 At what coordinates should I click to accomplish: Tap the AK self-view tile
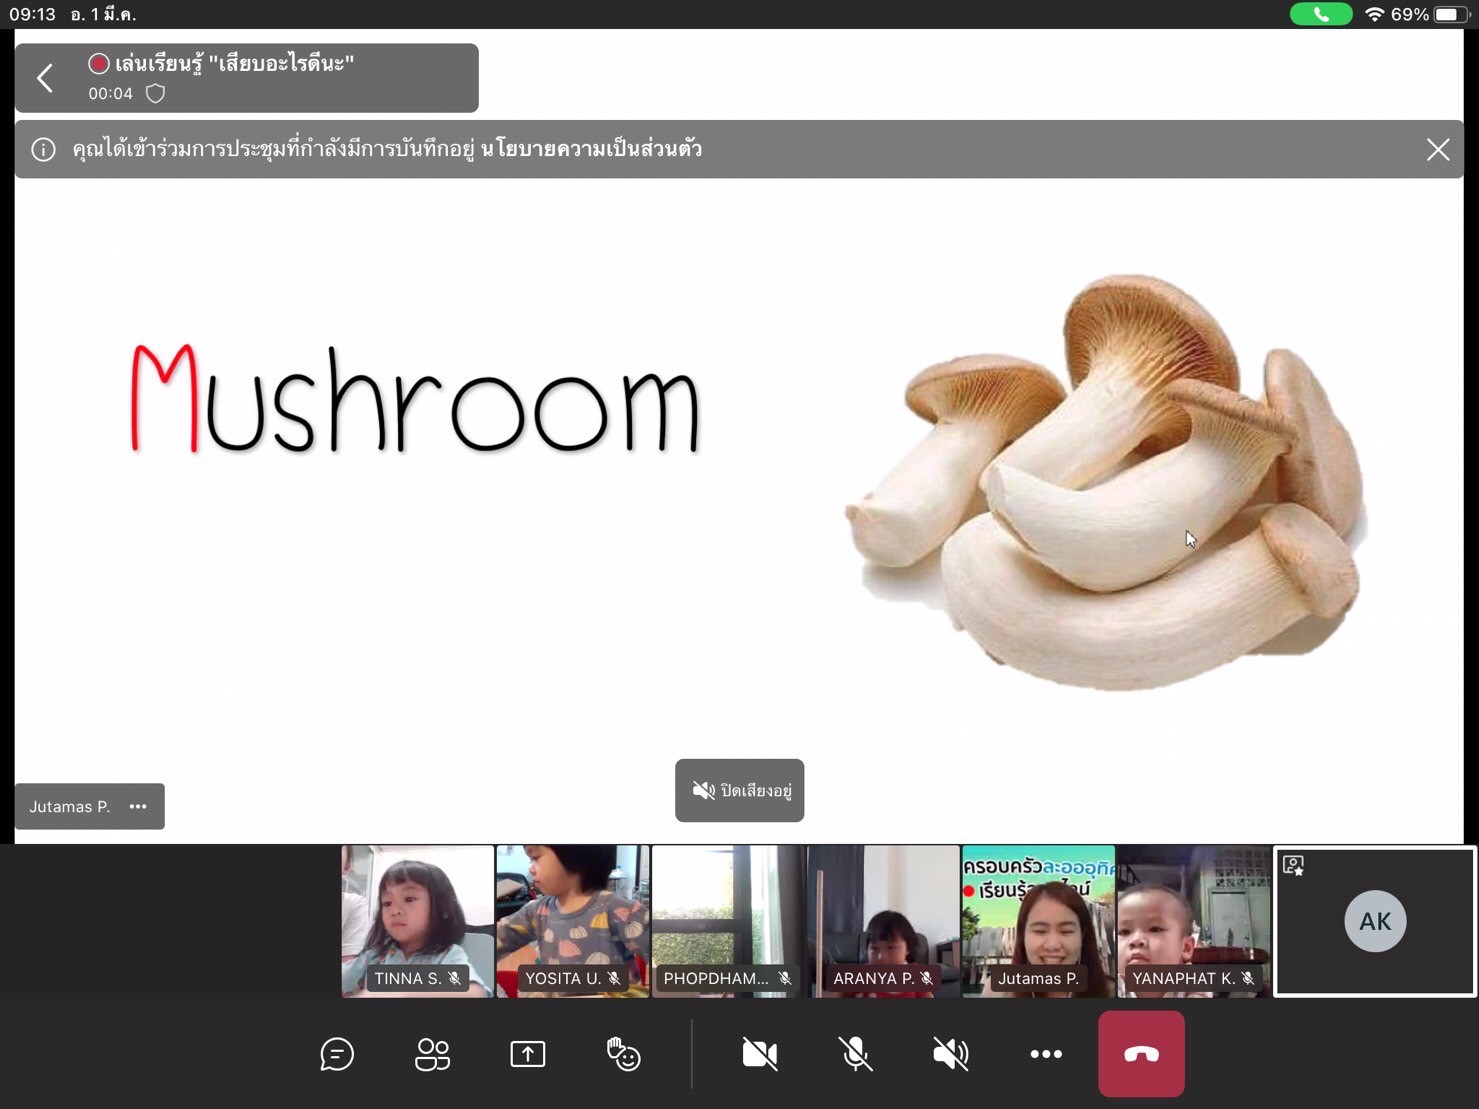[x=1374, y=921]
